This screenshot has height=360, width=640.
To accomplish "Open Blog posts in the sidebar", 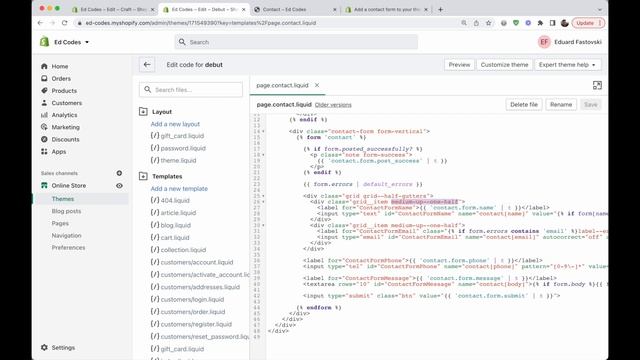I will point(66,211).
